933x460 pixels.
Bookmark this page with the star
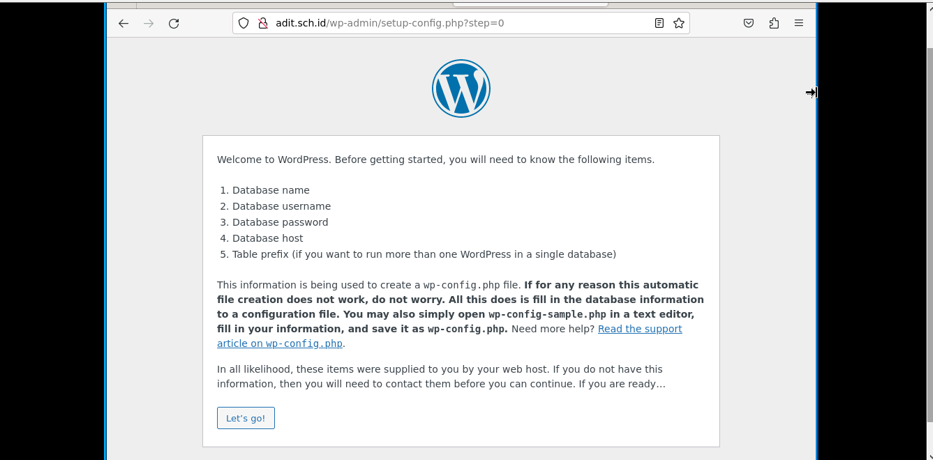tap(679, 23)
